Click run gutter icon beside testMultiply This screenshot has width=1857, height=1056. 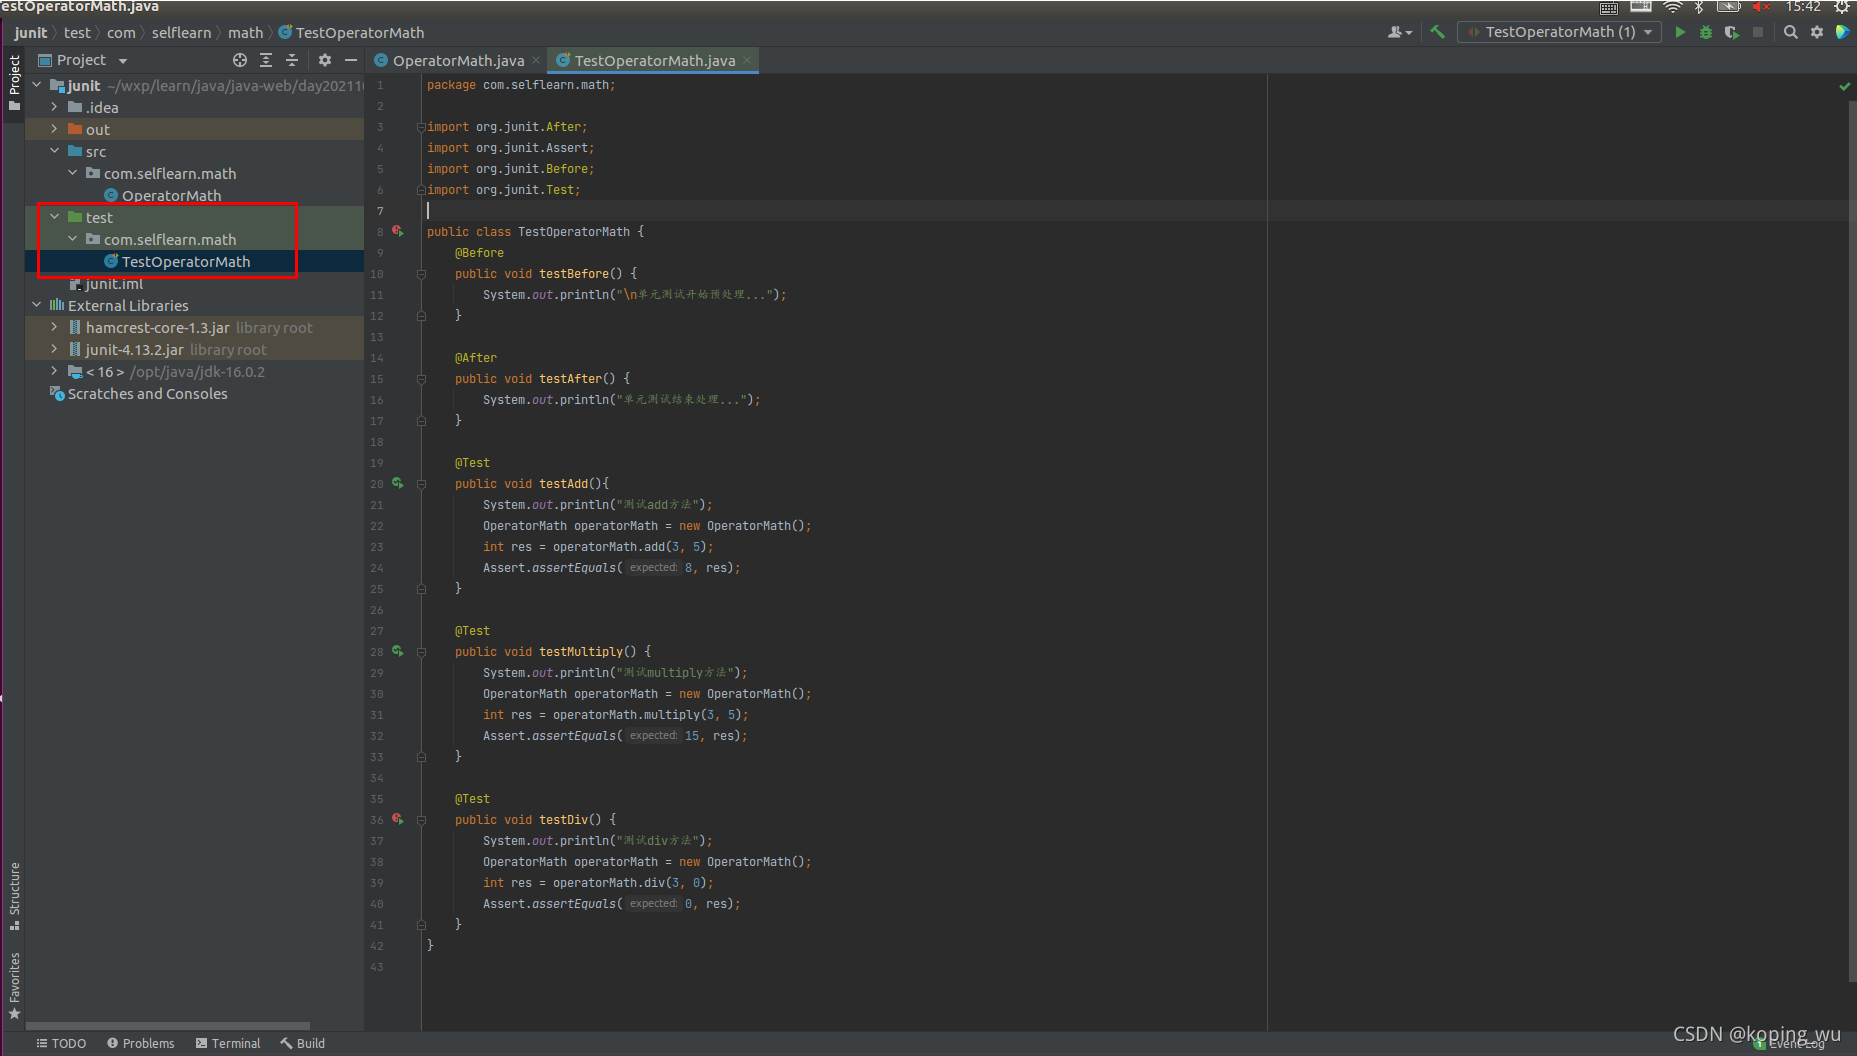coord(398,651)
